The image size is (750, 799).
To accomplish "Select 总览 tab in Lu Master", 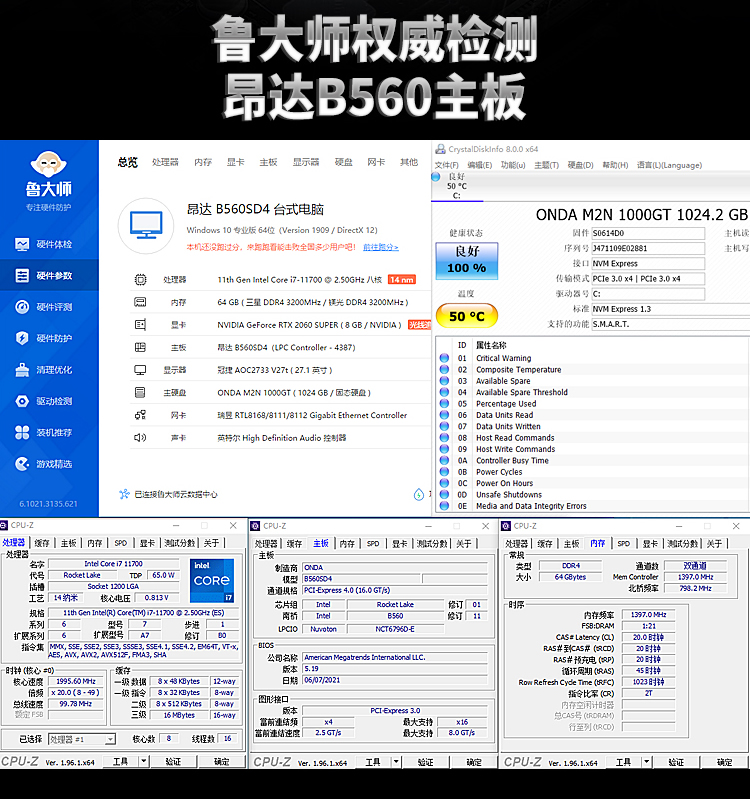I will pos(127,162).
